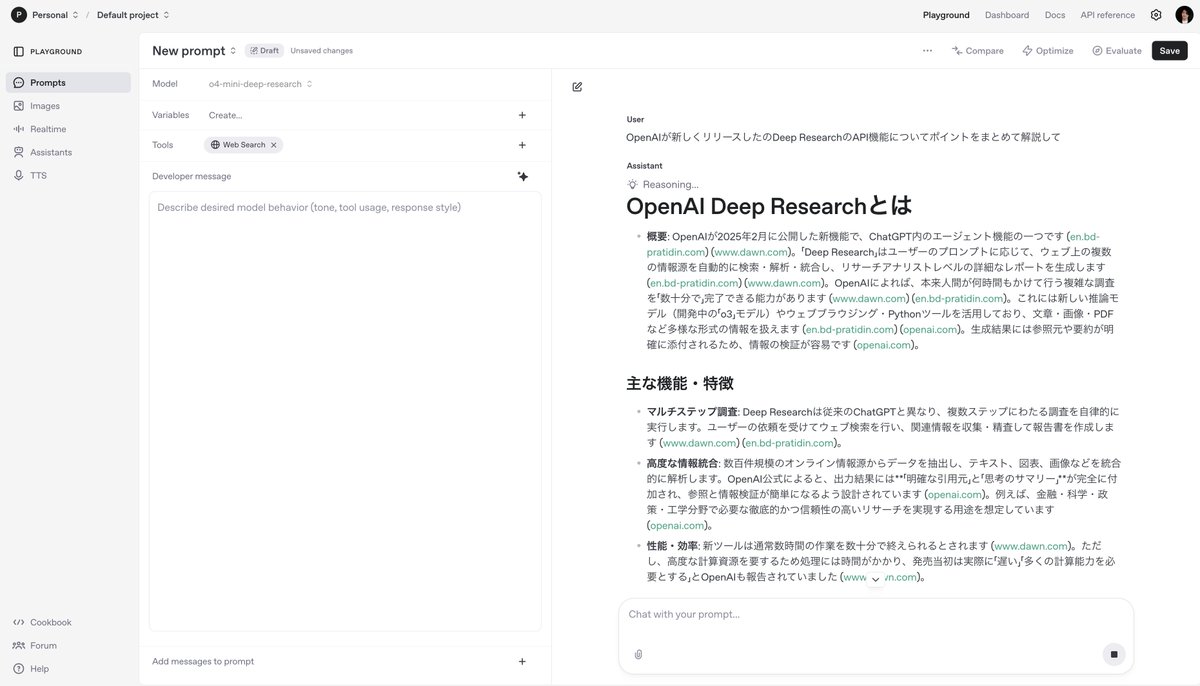1200x686 pixels.
Task: Click the OpenAI Deep Researchとは heading
Action: point(769,206)
